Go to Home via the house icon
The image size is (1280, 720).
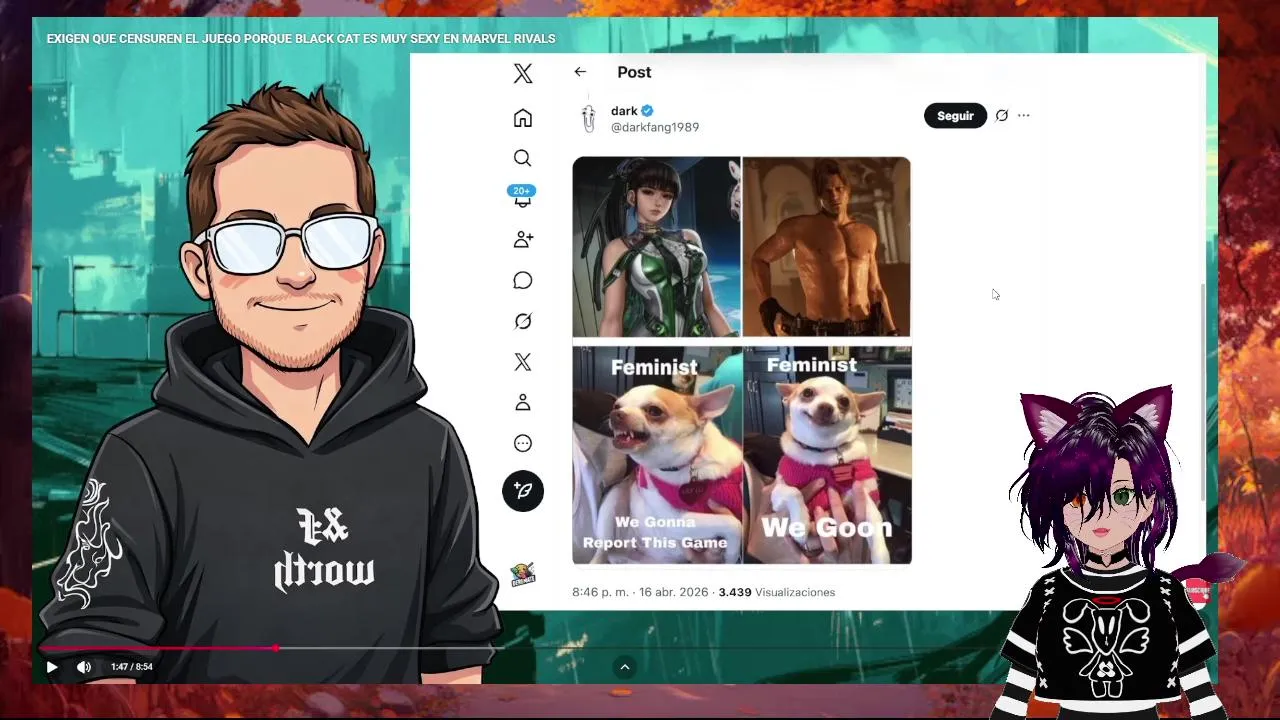click(x=523, y=118)
